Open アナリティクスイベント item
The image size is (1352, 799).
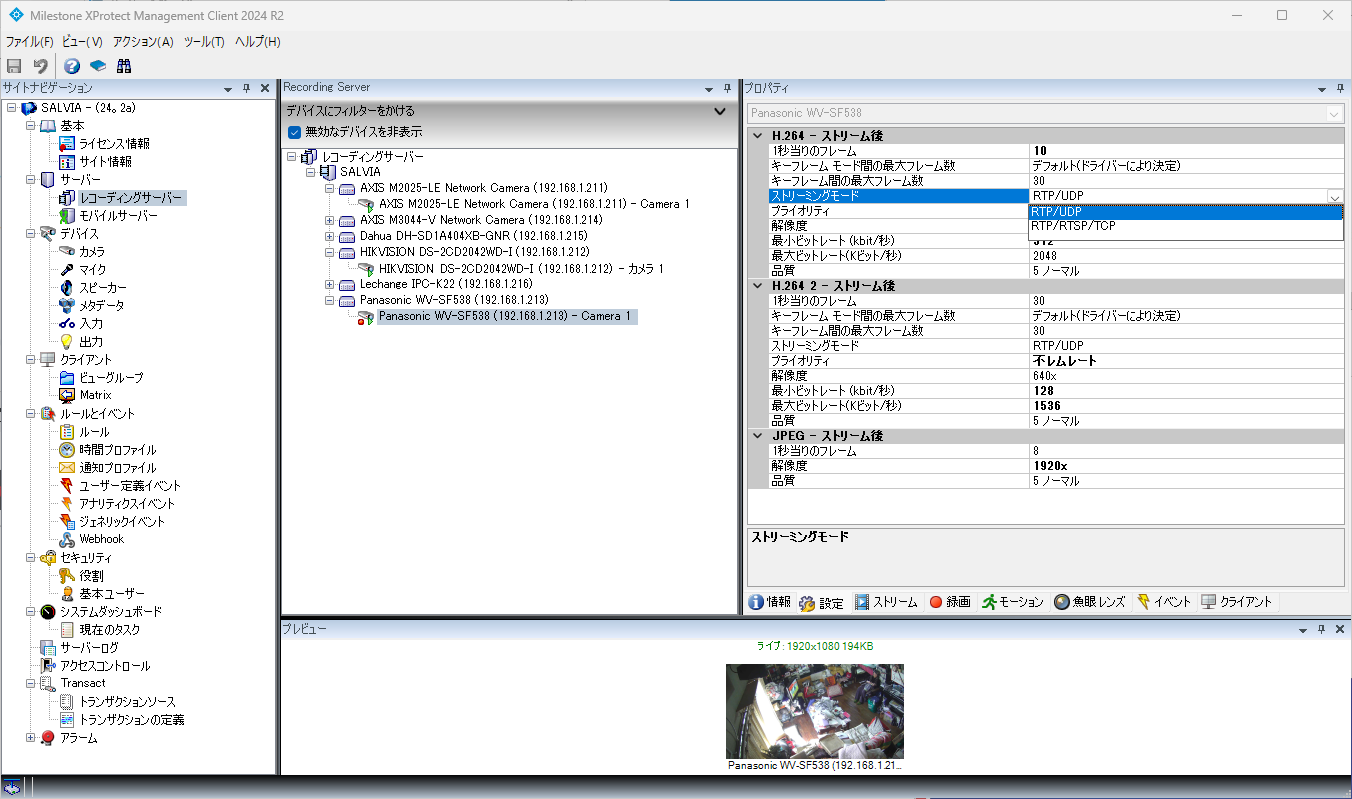point(127,504)
